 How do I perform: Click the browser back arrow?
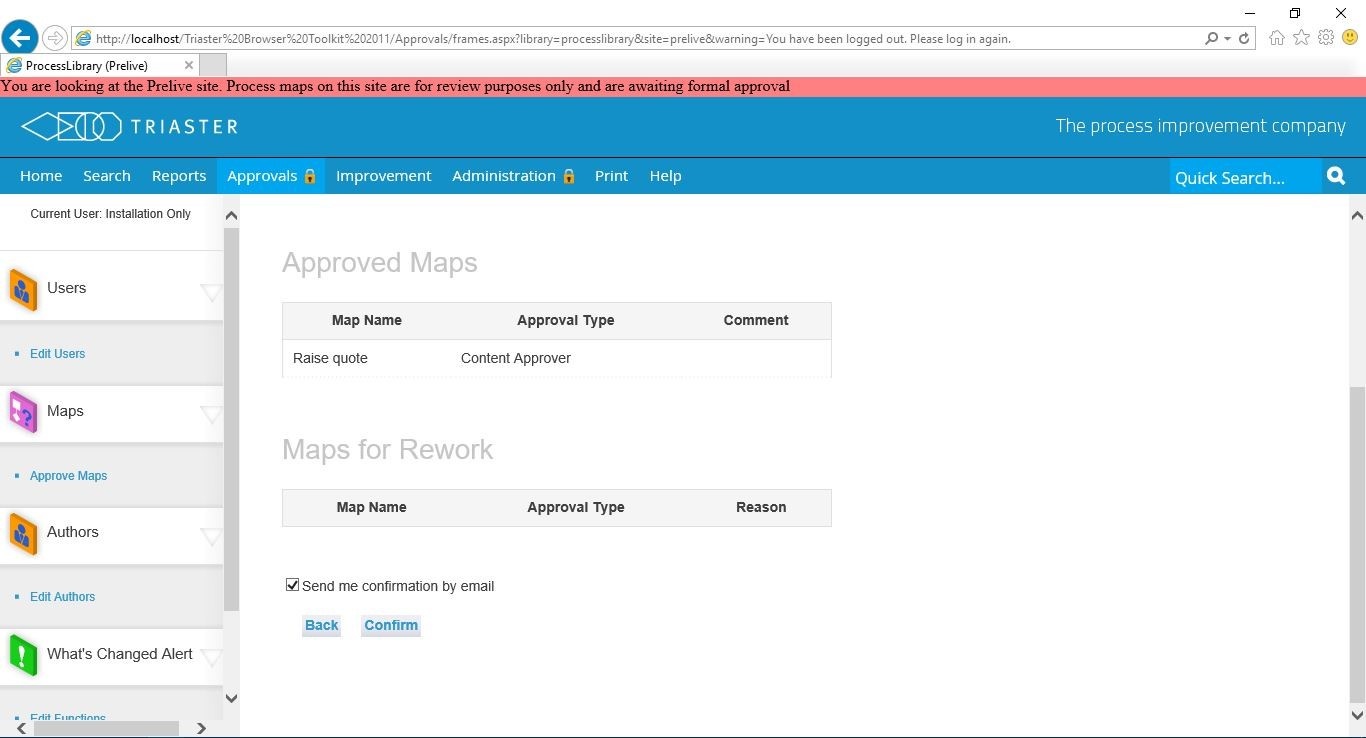click(x=19, y=37)
